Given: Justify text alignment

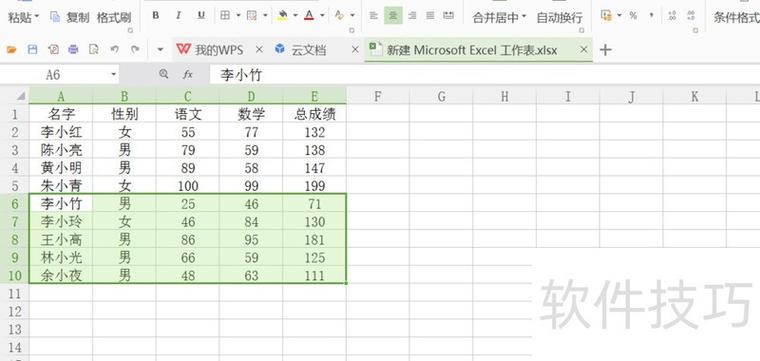Looking at the screenshot, I should point(430,16).
